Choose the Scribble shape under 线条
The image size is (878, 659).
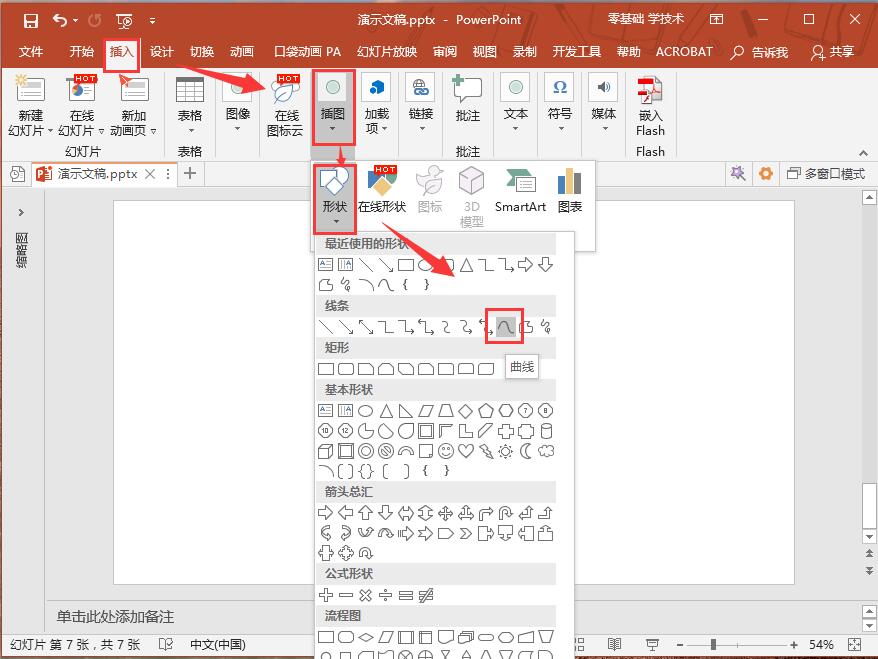(546, 326)
